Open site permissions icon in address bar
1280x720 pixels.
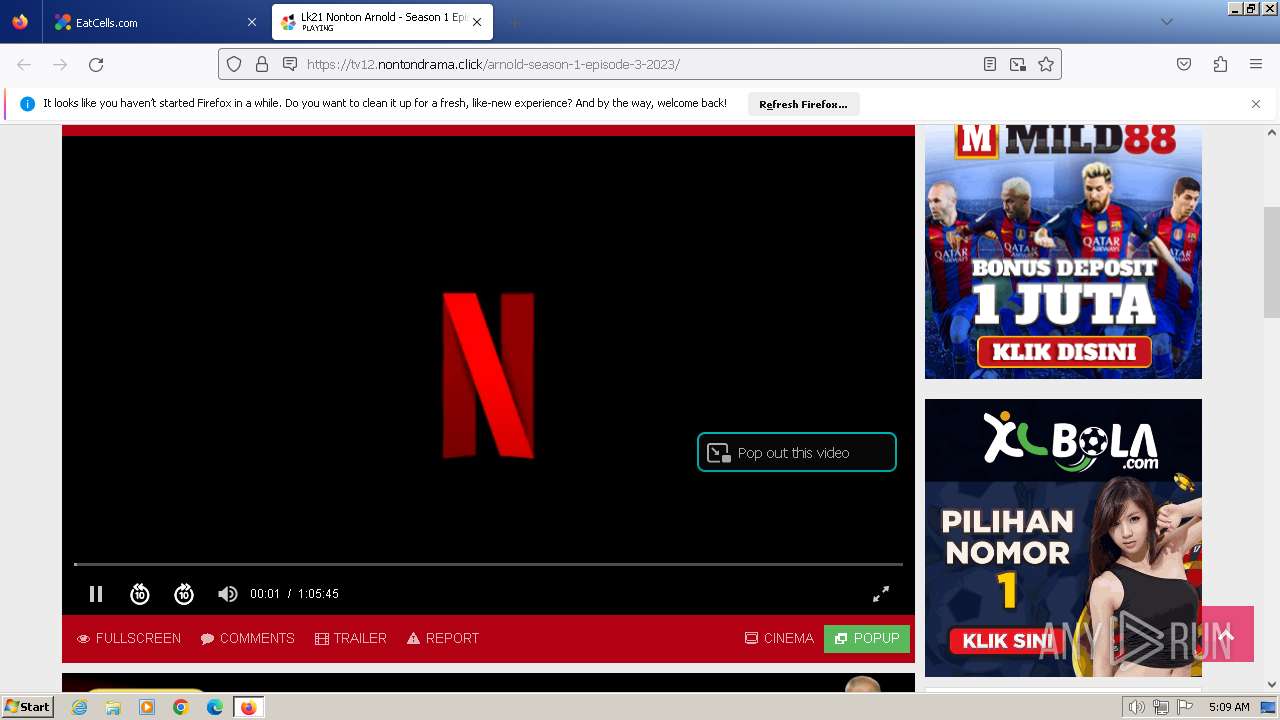tap(290, 64)
